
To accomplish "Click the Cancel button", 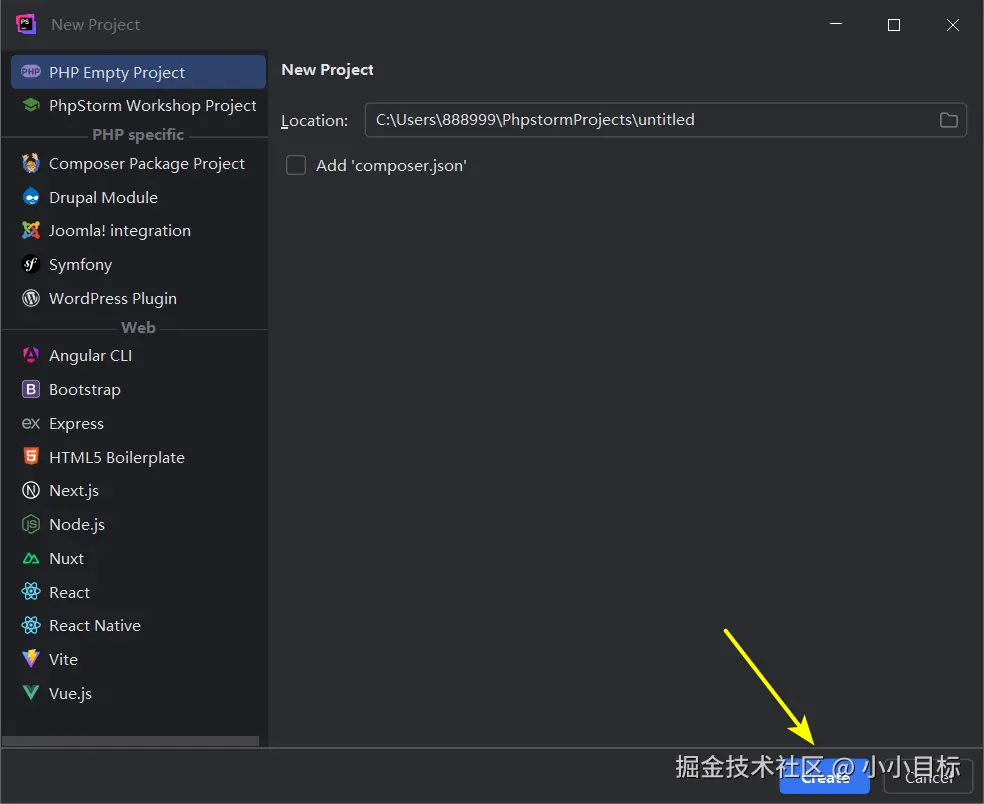I will [x=928, y=778].
